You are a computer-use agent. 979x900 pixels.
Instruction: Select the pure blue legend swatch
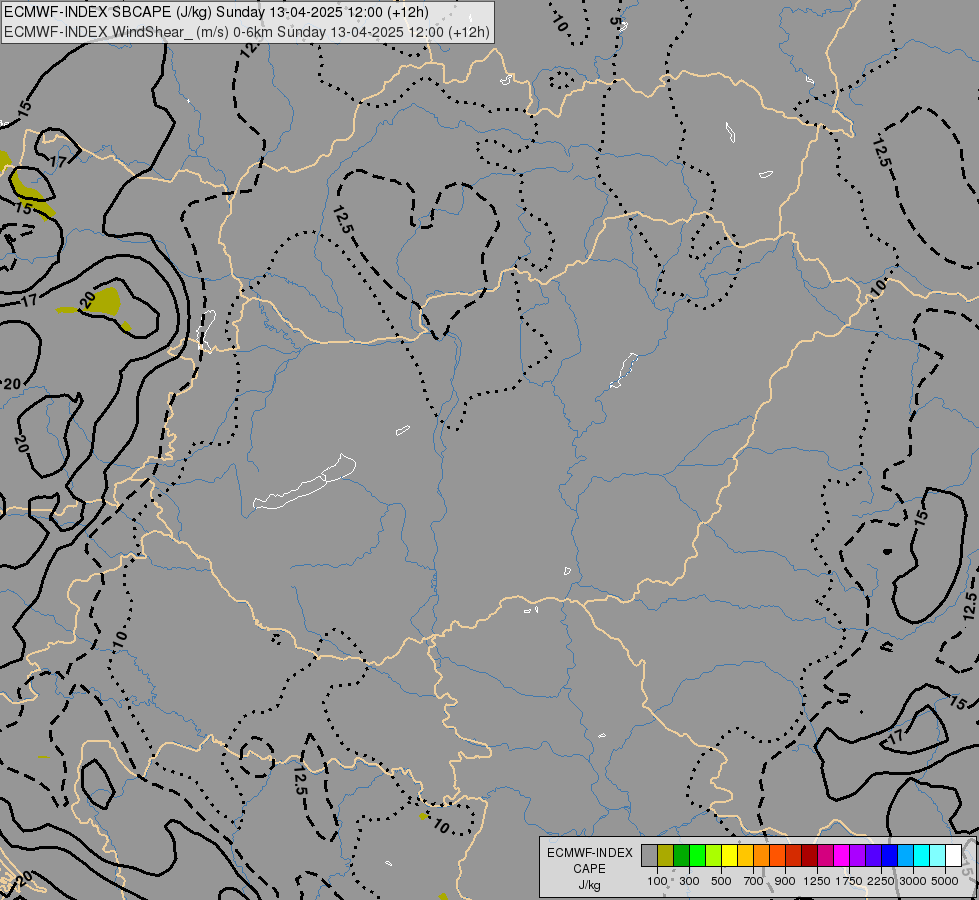[889, 856]
